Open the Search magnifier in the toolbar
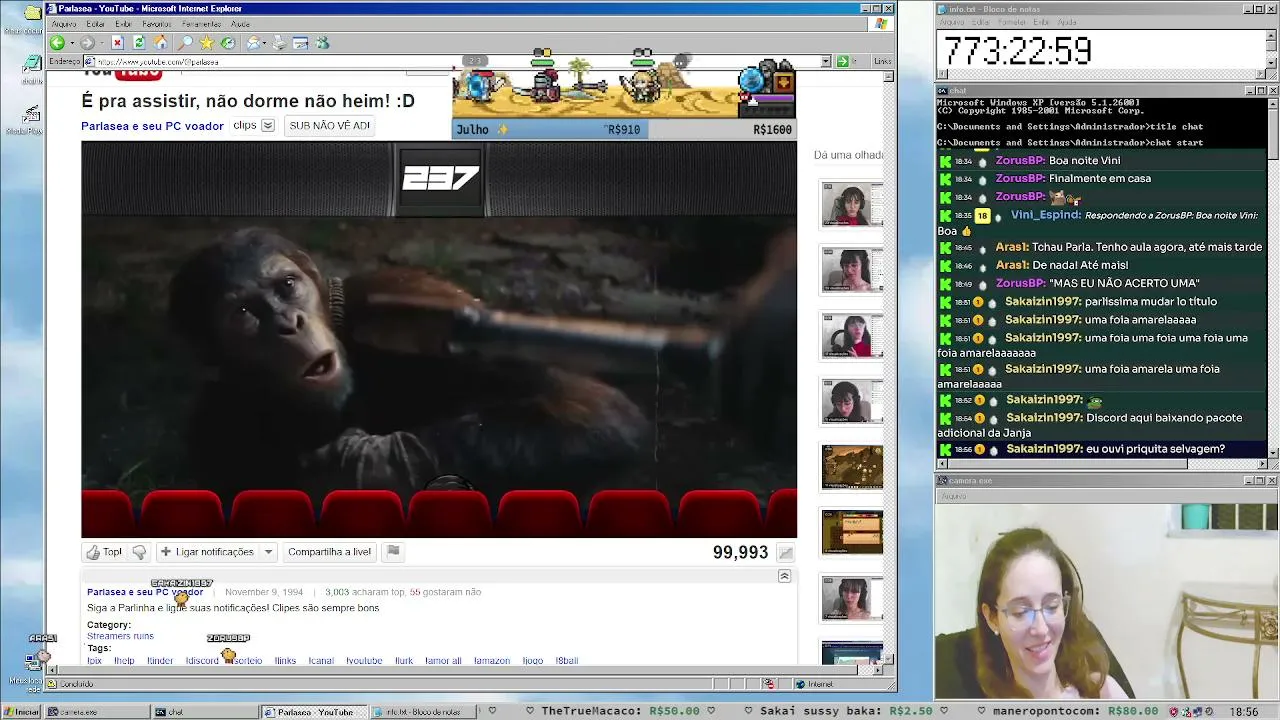Screen dimensions: 1280x720 click(x=185, y=43)
